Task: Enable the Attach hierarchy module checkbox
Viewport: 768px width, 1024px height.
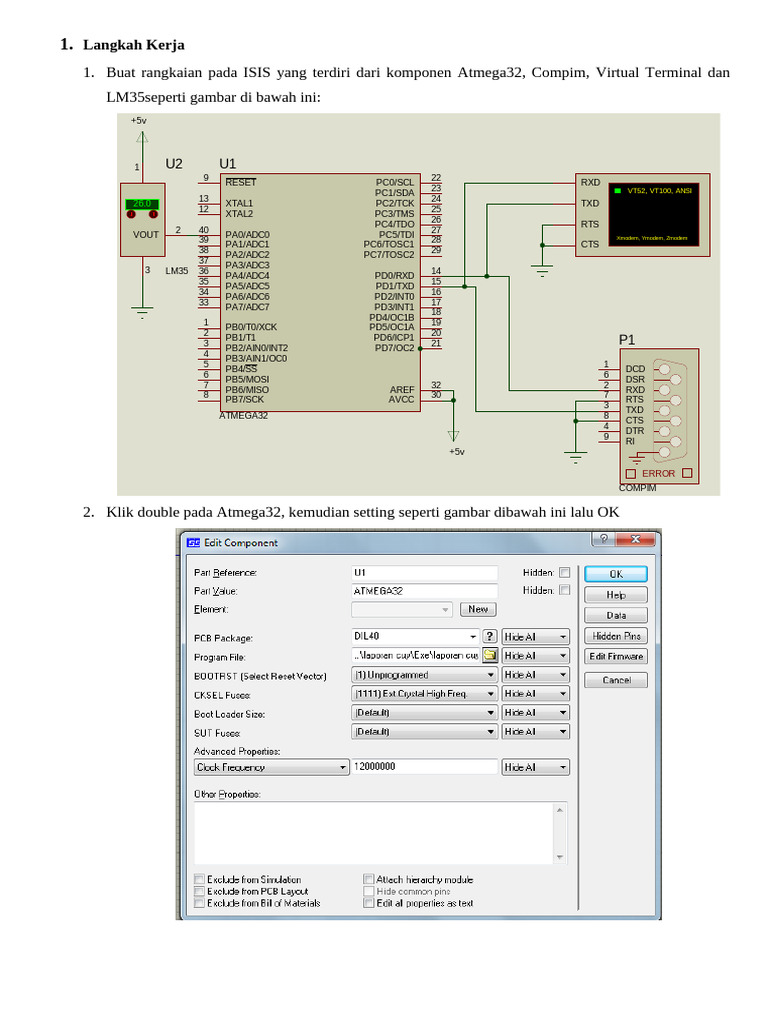Action: (368, 880)
